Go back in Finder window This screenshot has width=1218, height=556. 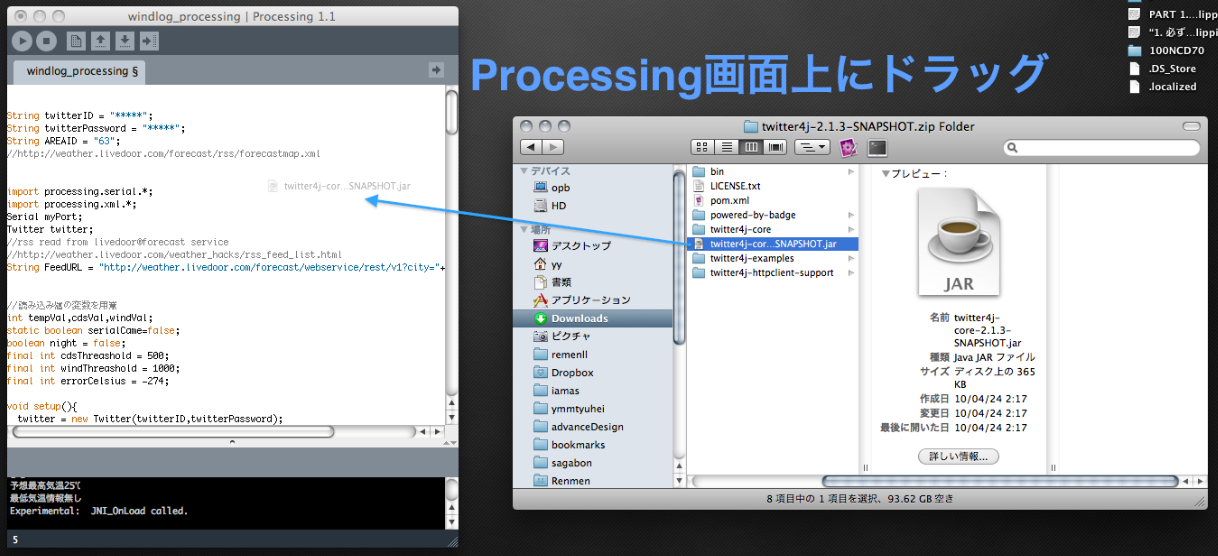pyautogui.click(x=531, y=148)
